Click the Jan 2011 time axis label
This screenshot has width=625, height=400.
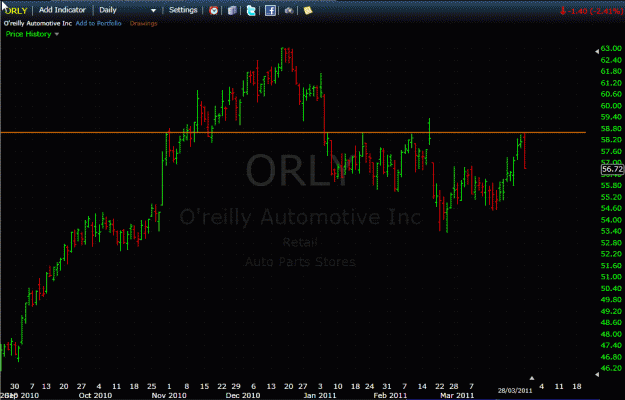(x=319, y=395)
